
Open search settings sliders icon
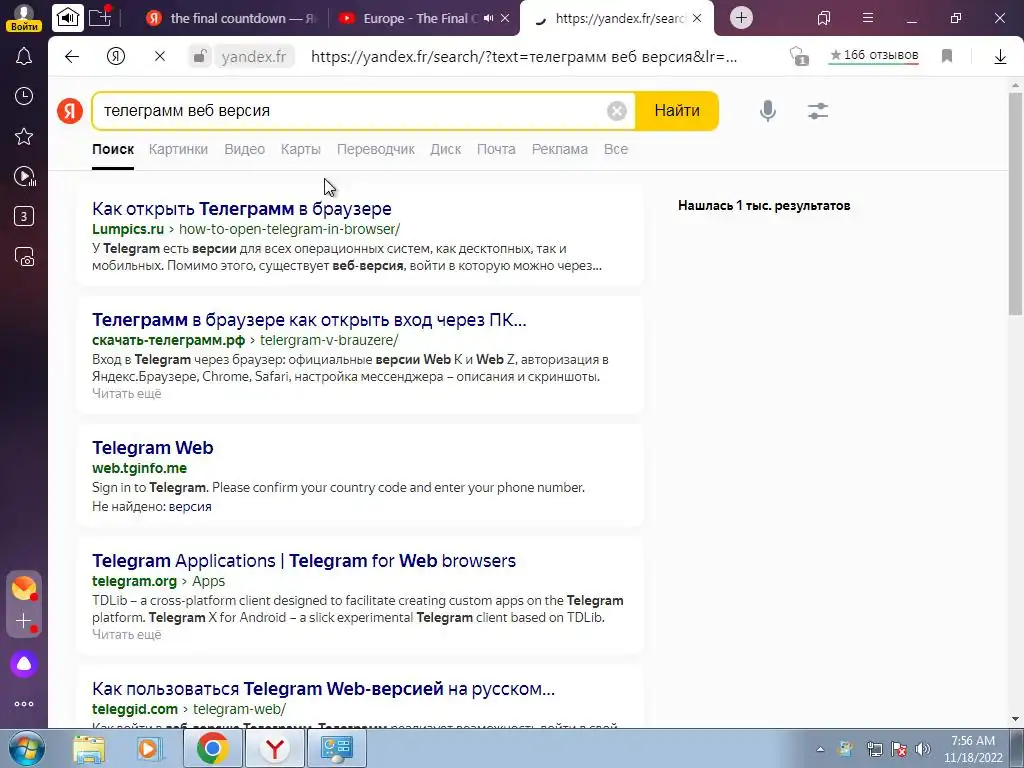pyautogui.click(x=818, y=111)
